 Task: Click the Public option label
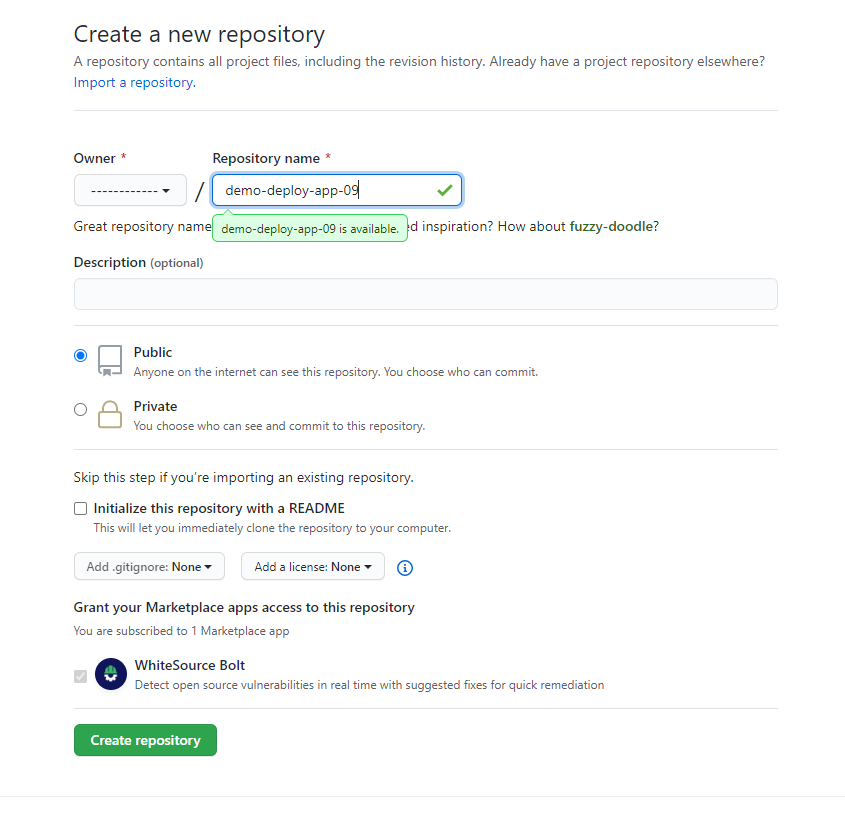(x=153, y=352)
